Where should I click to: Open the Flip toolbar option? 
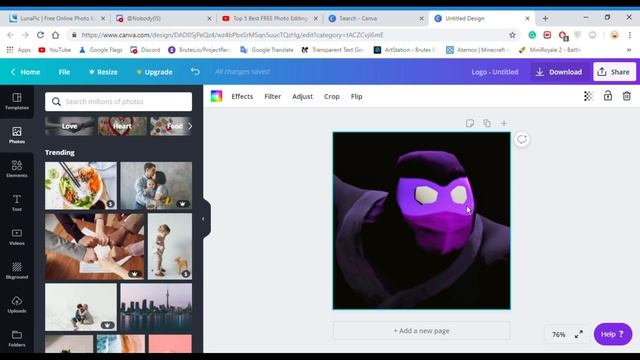(x=356, y=96)
